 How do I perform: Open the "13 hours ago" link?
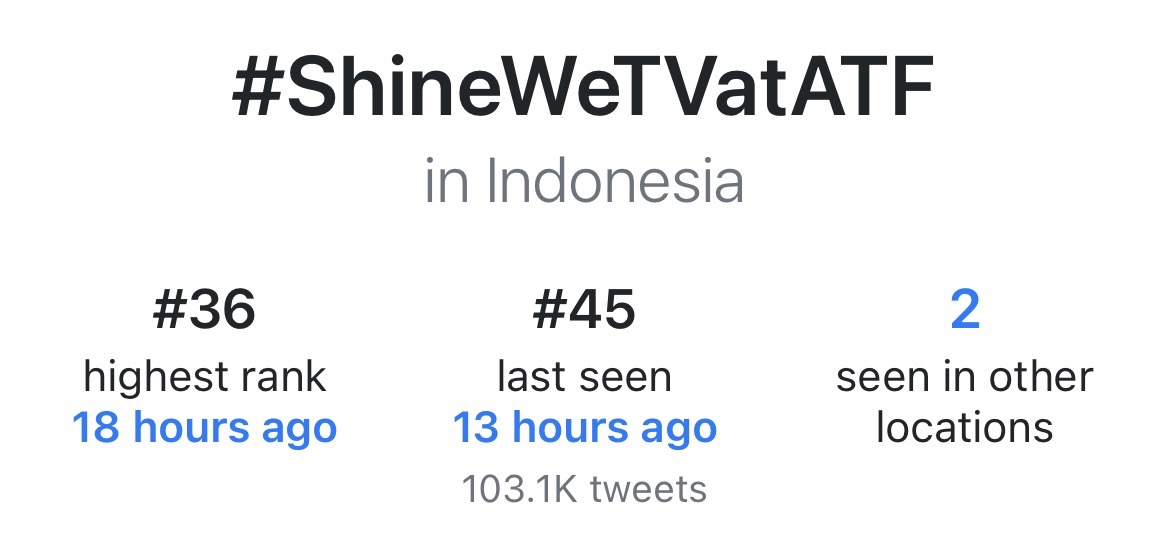pyautogui.click(x=584, y=428)
